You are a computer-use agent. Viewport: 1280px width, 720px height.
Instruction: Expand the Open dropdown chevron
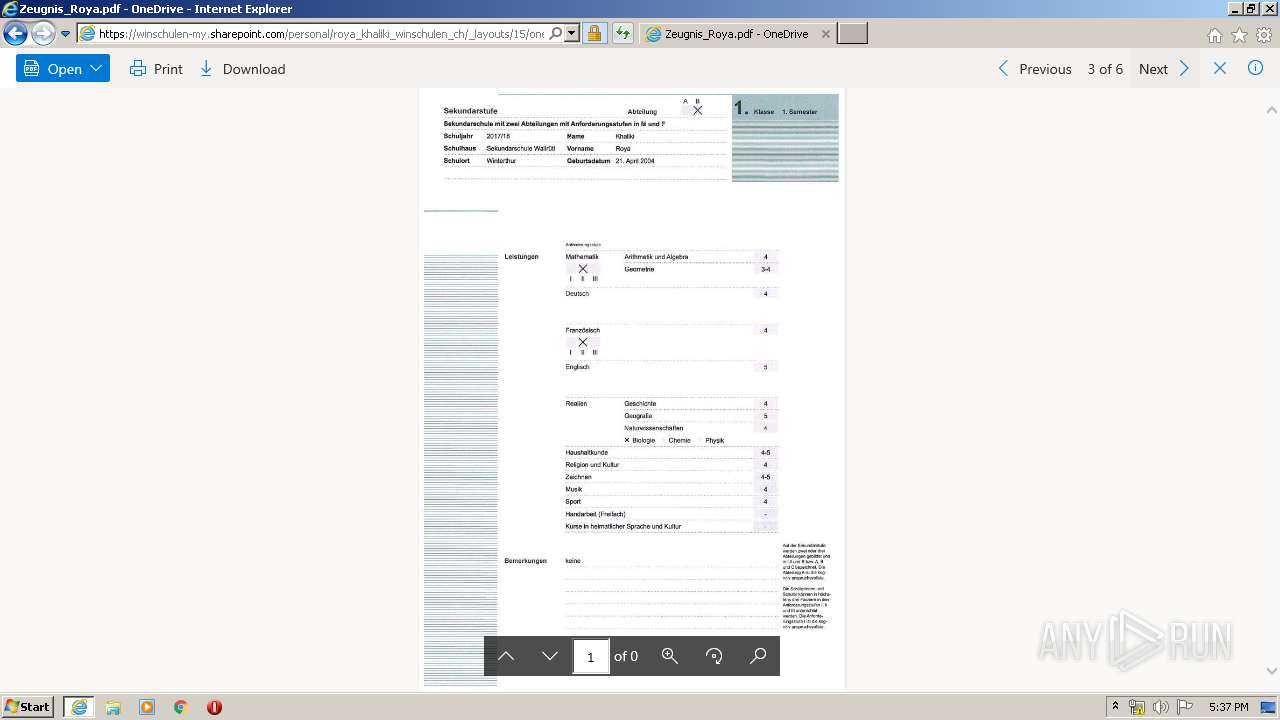[x=96, y=69]
